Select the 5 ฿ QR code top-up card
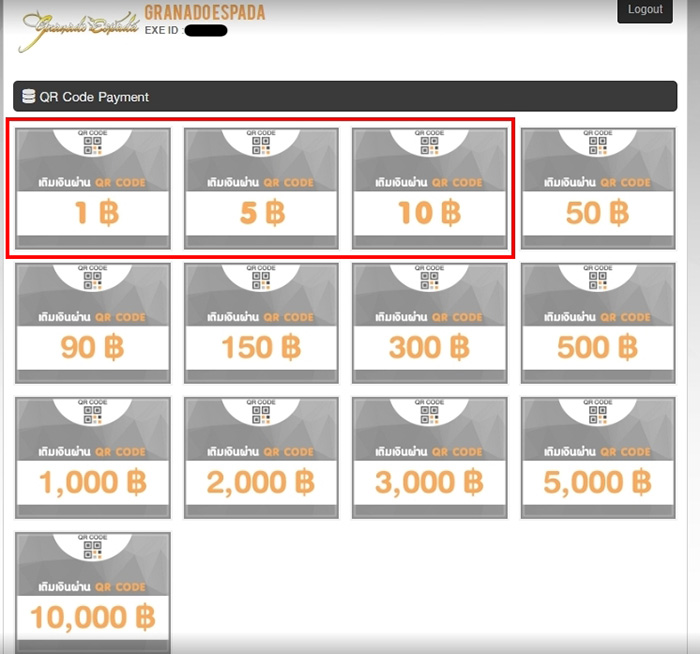Screen dimensions: 700x654 click(x=261, y=188)
